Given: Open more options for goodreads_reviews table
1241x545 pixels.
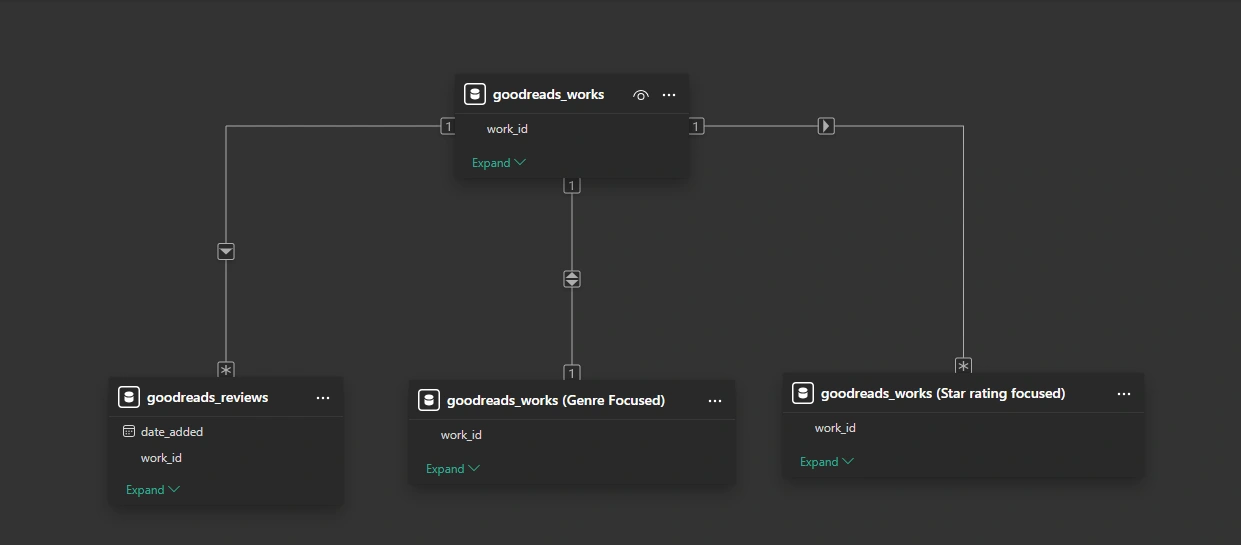Looking at the screenshot, I should (x=323, y=398).
